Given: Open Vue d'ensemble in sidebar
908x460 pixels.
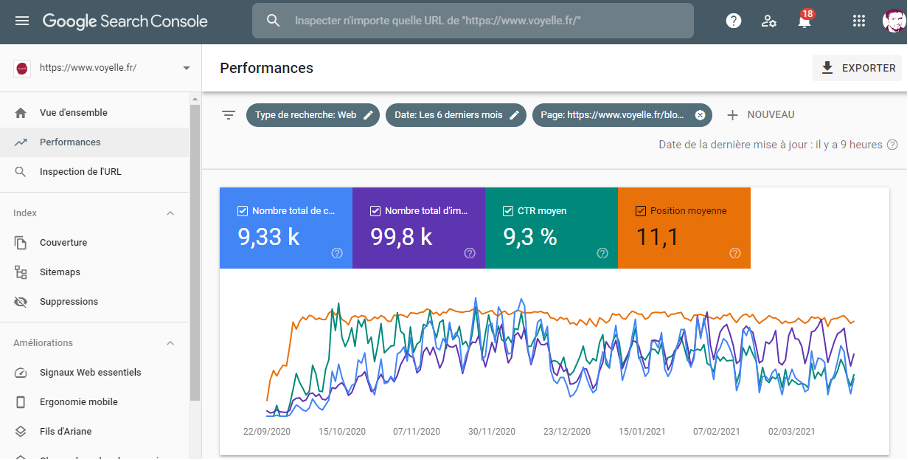Looking at the screenshot, I should click(73, 113).
